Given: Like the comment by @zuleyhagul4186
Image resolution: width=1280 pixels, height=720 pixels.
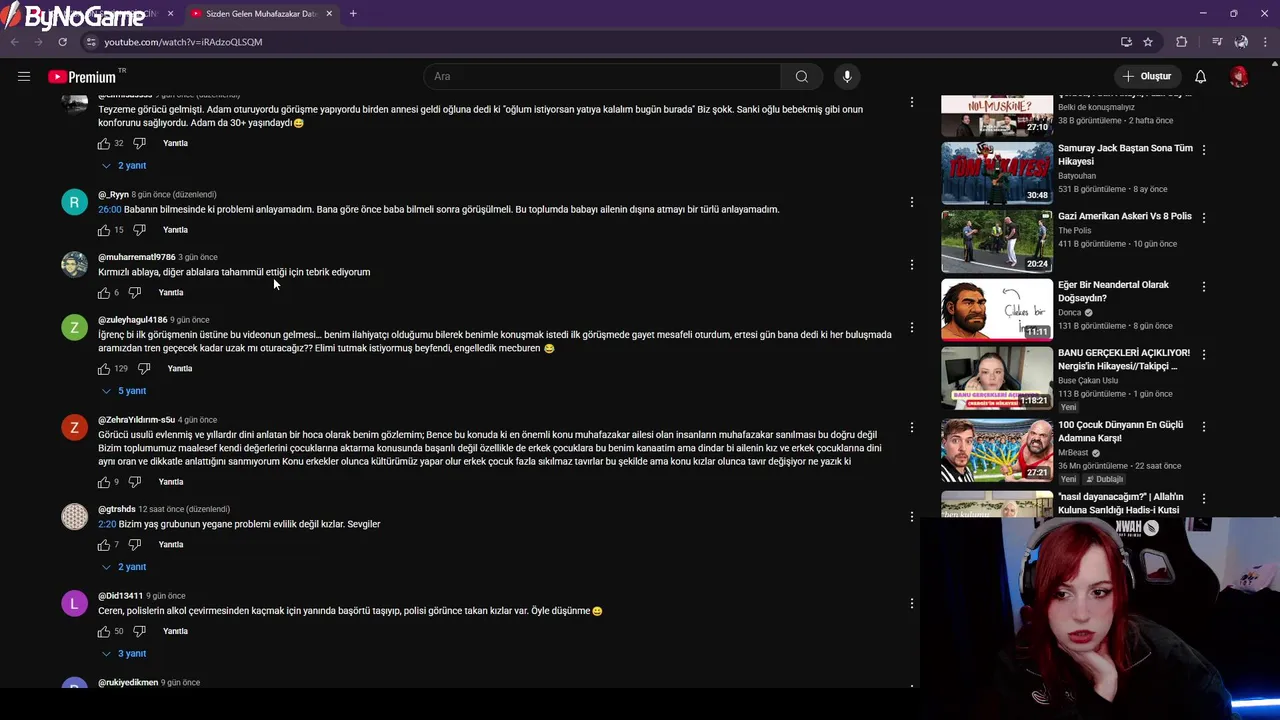Looking at the screenshot, I should pyautogui.click(x=104, y=369).
